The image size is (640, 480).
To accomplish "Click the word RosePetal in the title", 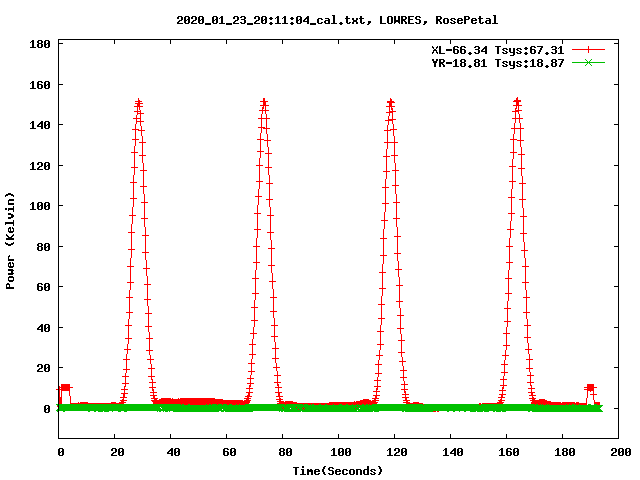I will [467, 20].
